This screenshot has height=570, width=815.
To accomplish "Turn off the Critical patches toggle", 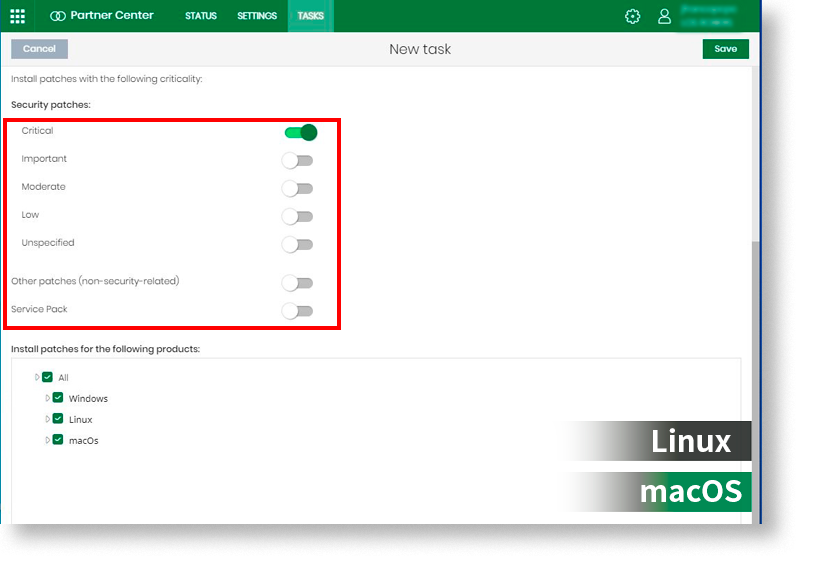I will click(300, 132).
